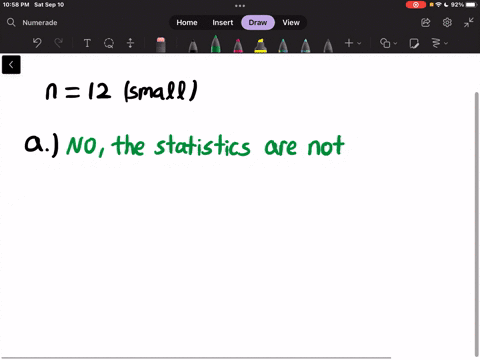Pick the teal-tipped pen
This screenshot has height=360, width=480.
point(283,46)
